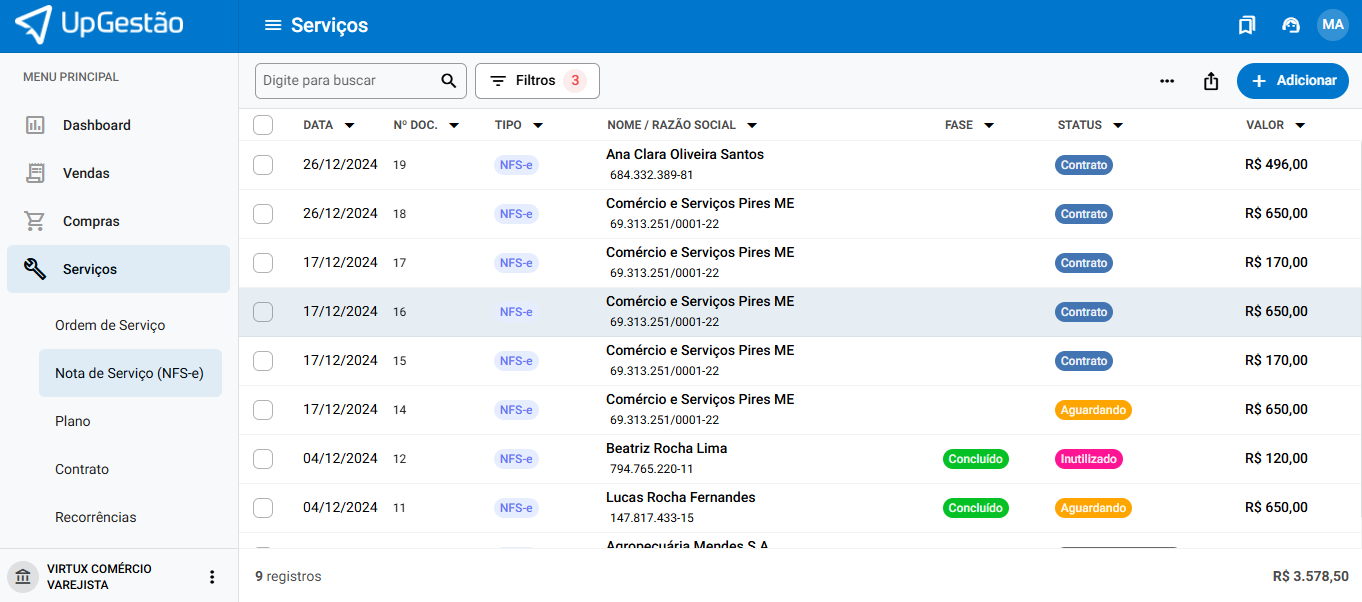Click the pink Inutilizado status badge

1088,459
